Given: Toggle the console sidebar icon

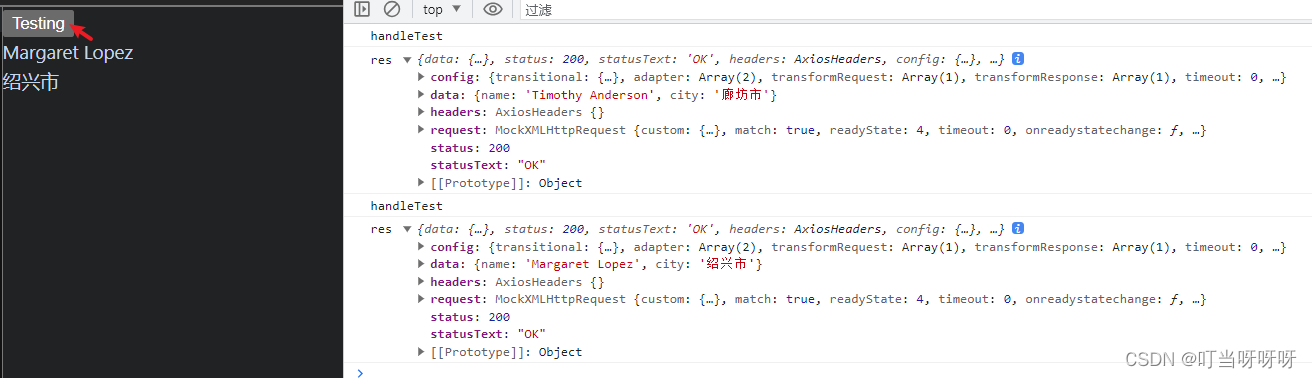Looking at the screenshot, I should click(362, 9).
